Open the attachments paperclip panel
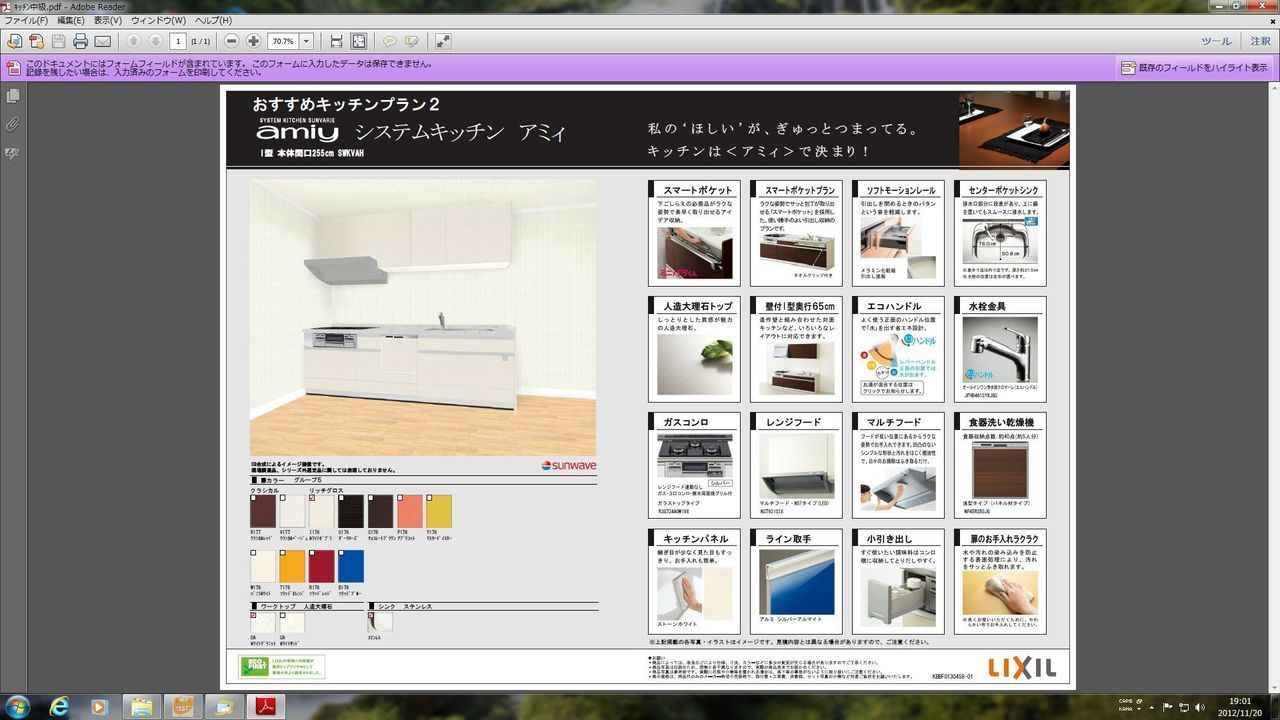Image resolution: width=1280 pixels, height=720 pixels. (x=12, y=124)
